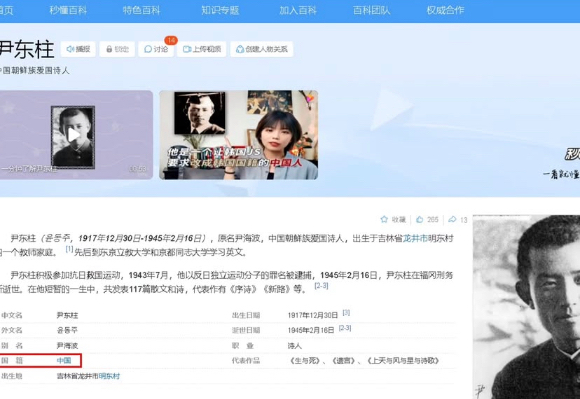The width and height of the screenshot is (580, 399).
Task: Click the 播报 audio playback button
Action: click(x=78, y=49)
